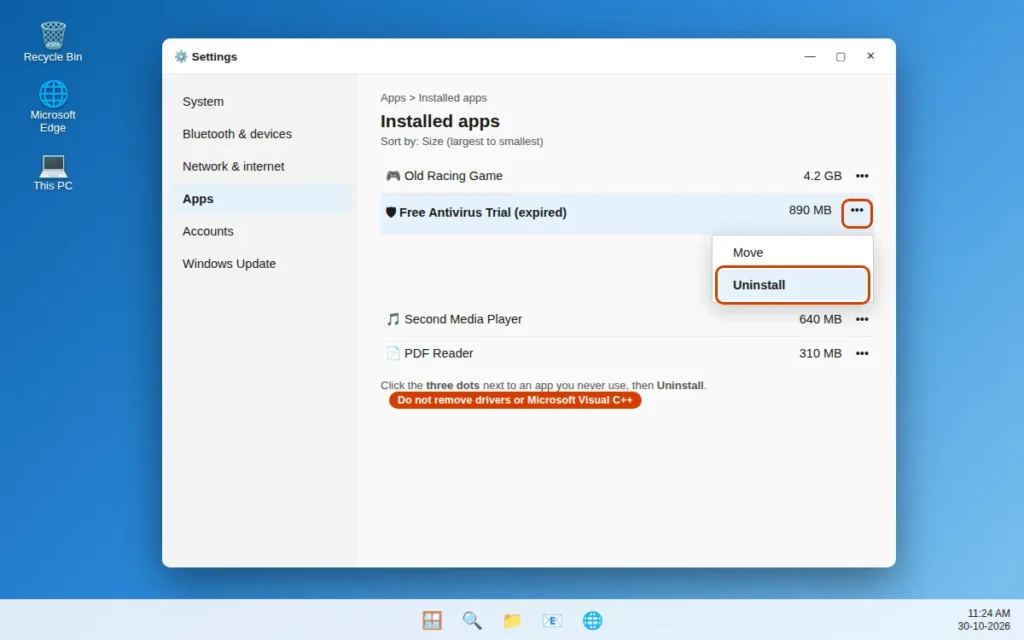Select the Free Antivirus Trial (expired) name
1024x640 pixels.
tap(483, 212)
